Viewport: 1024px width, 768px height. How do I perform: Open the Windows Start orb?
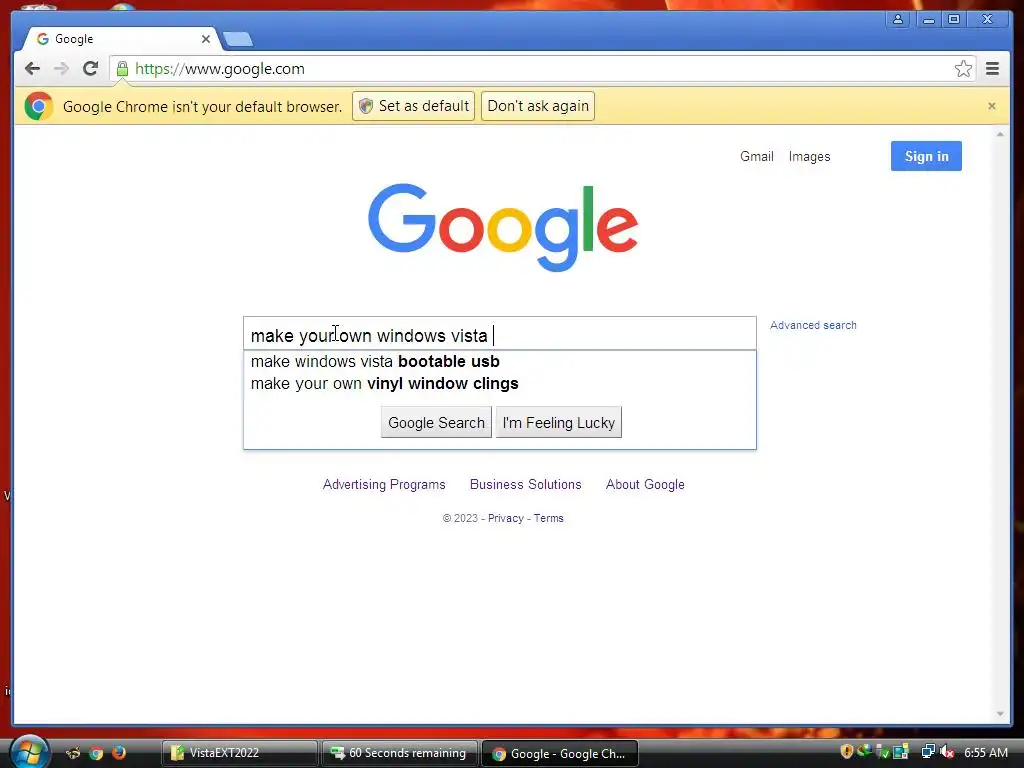[29, 752]
